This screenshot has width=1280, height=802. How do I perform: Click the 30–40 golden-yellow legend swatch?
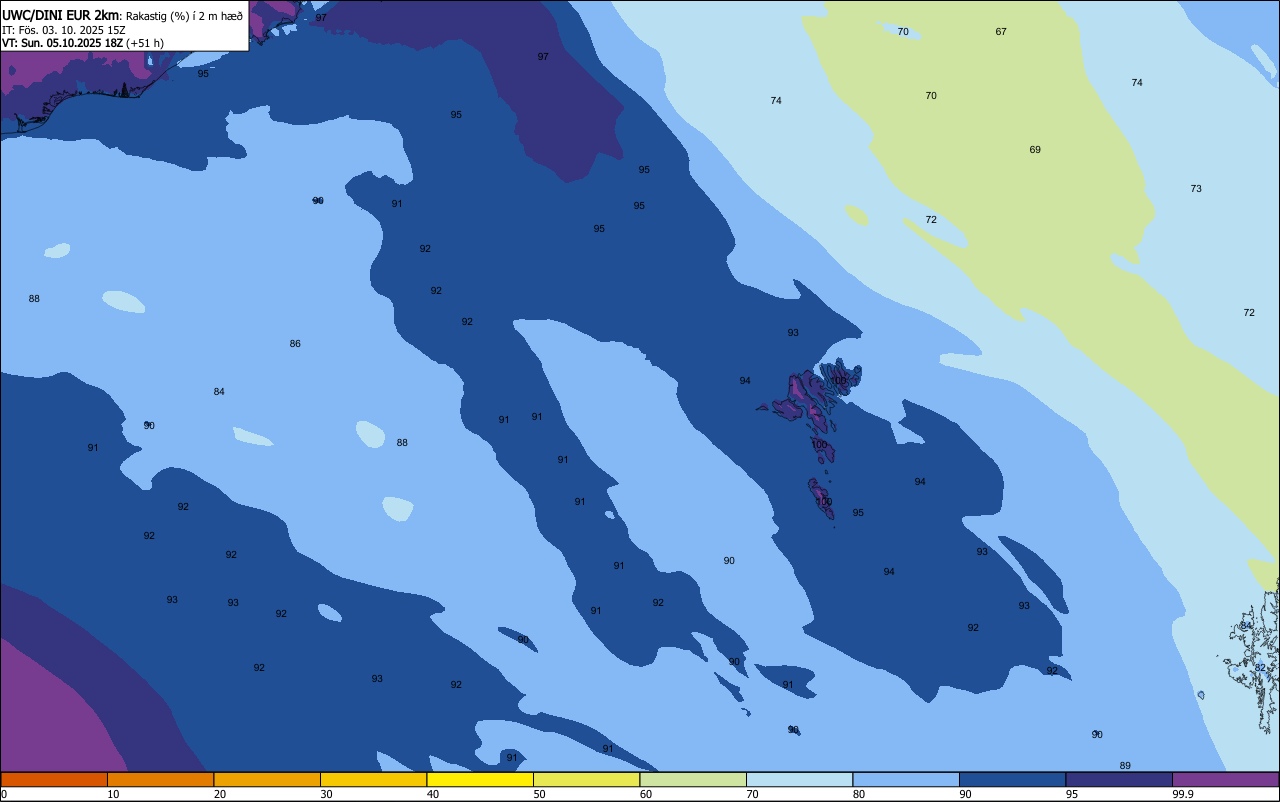click(x=373, y=779)
